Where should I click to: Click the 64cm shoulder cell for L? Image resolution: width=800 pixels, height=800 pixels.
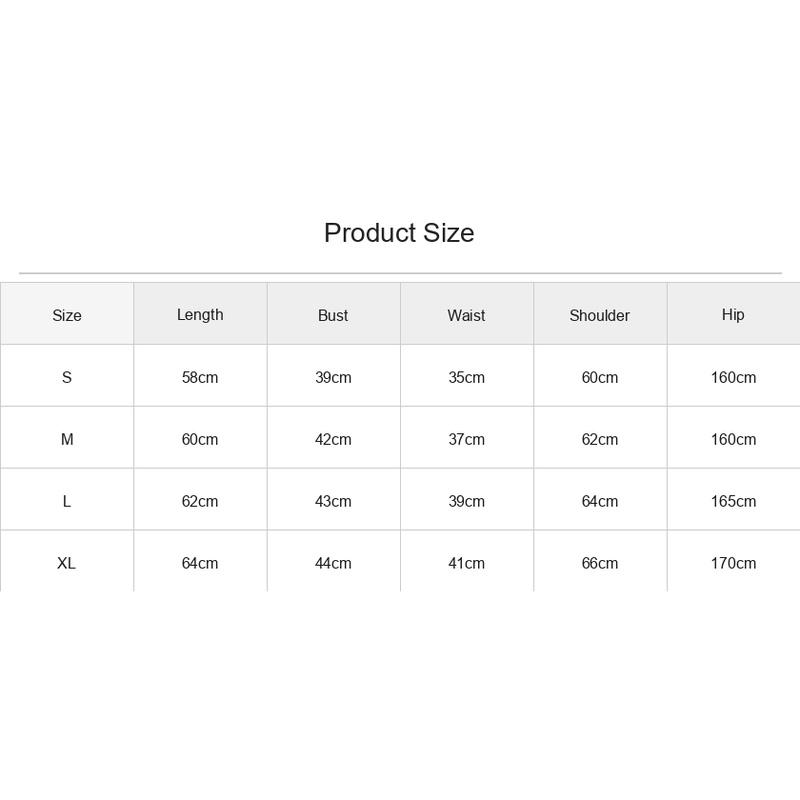click(599, 501)
